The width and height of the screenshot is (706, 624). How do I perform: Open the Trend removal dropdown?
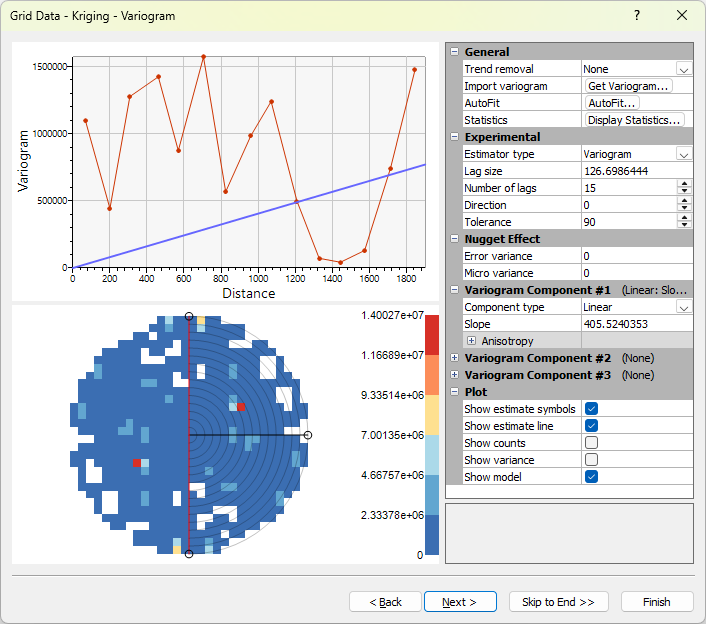point(684,69)
